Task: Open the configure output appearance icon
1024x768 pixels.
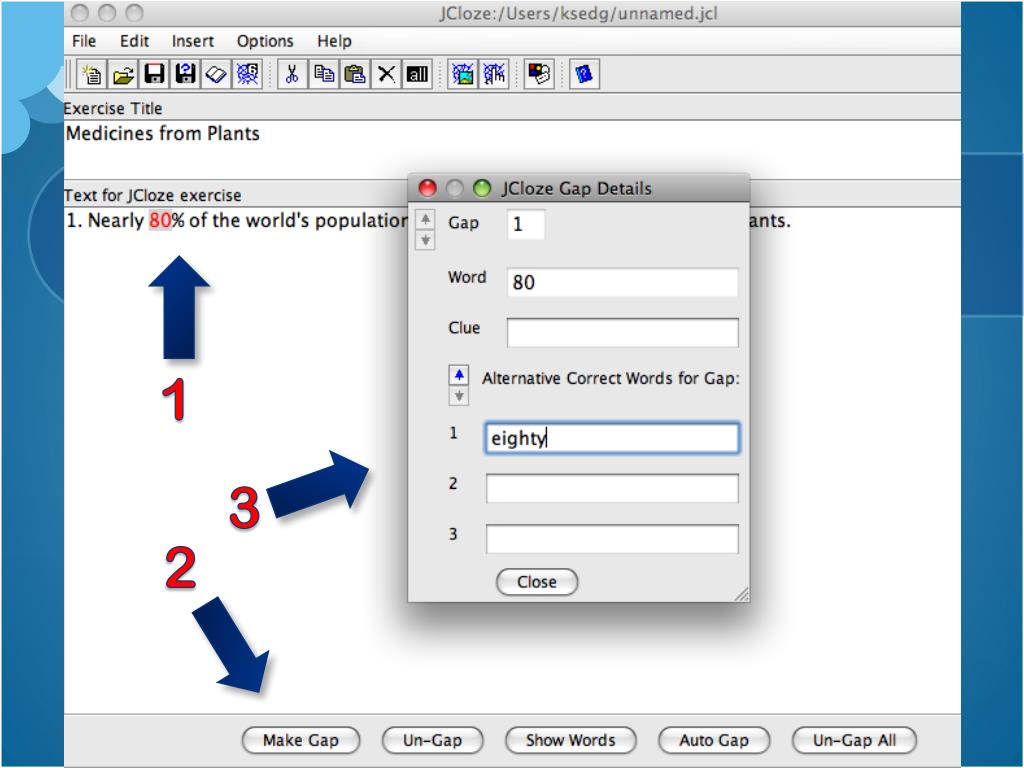Action: [x=539, y=74]
